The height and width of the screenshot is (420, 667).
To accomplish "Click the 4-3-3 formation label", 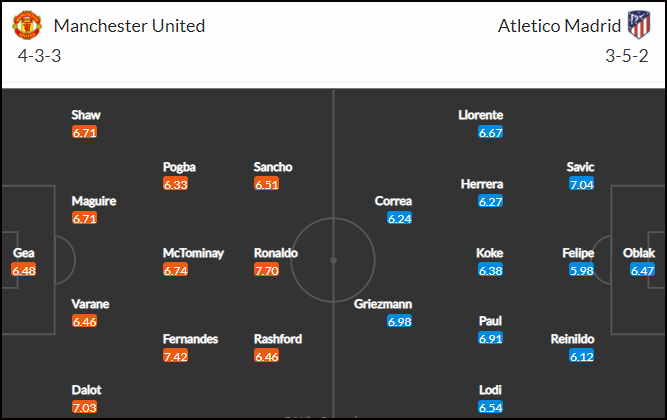I will point(39,56).
